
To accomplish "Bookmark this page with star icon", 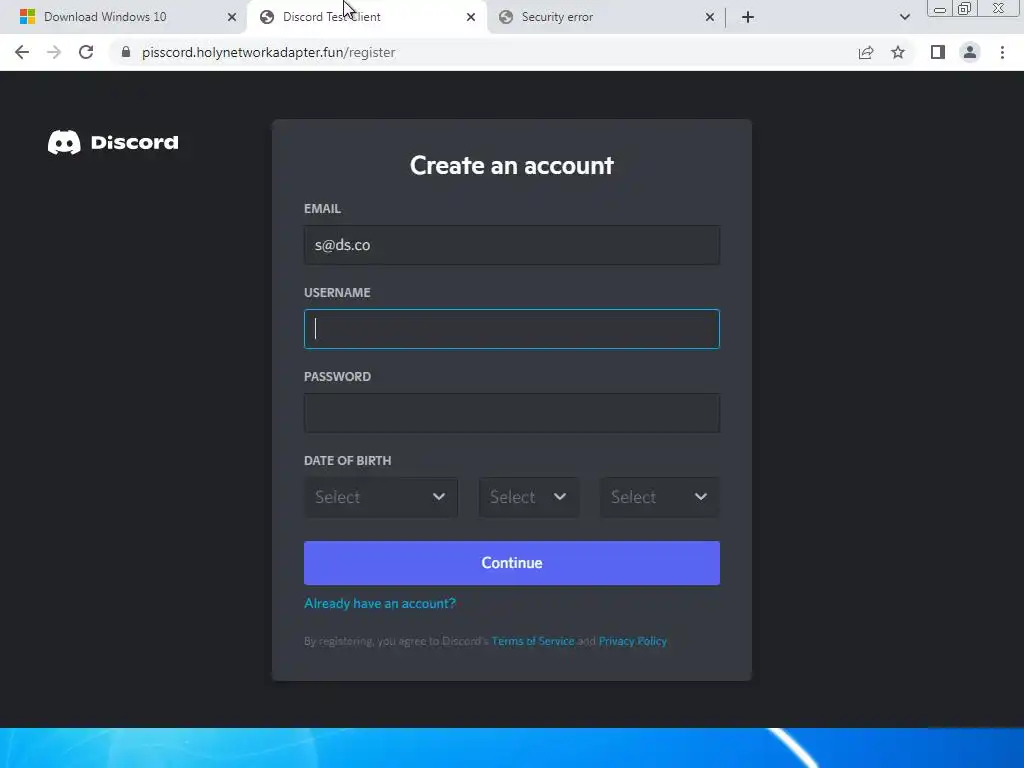I will click(898, 52).
